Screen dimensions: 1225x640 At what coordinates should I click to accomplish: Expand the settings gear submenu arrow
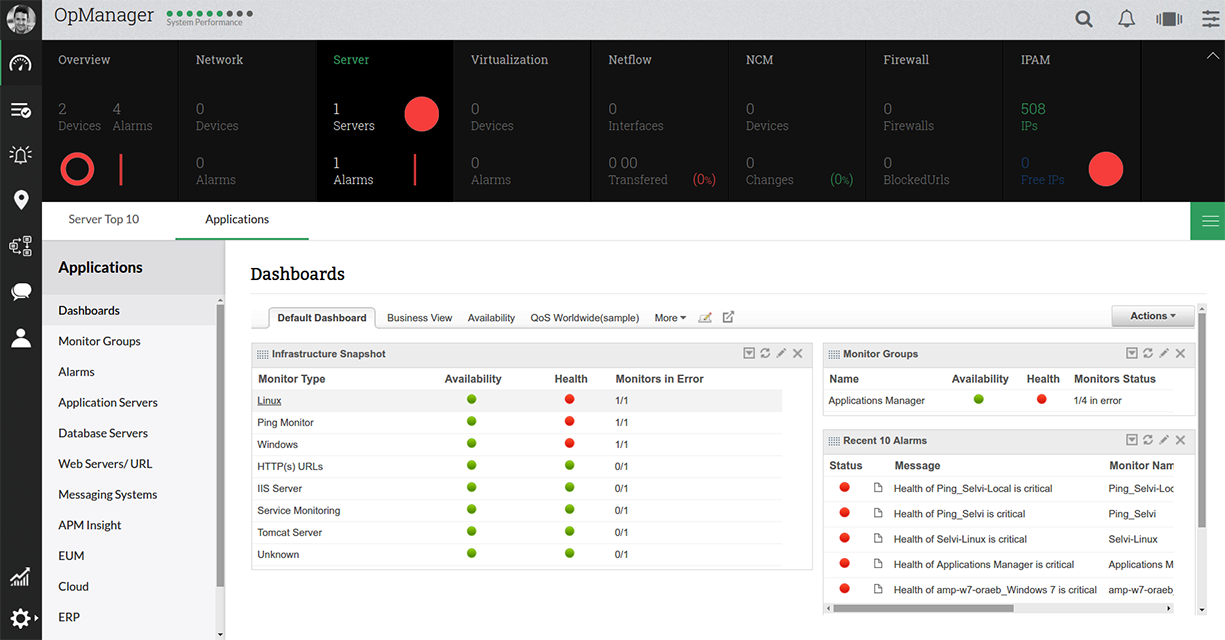(37, 620)
